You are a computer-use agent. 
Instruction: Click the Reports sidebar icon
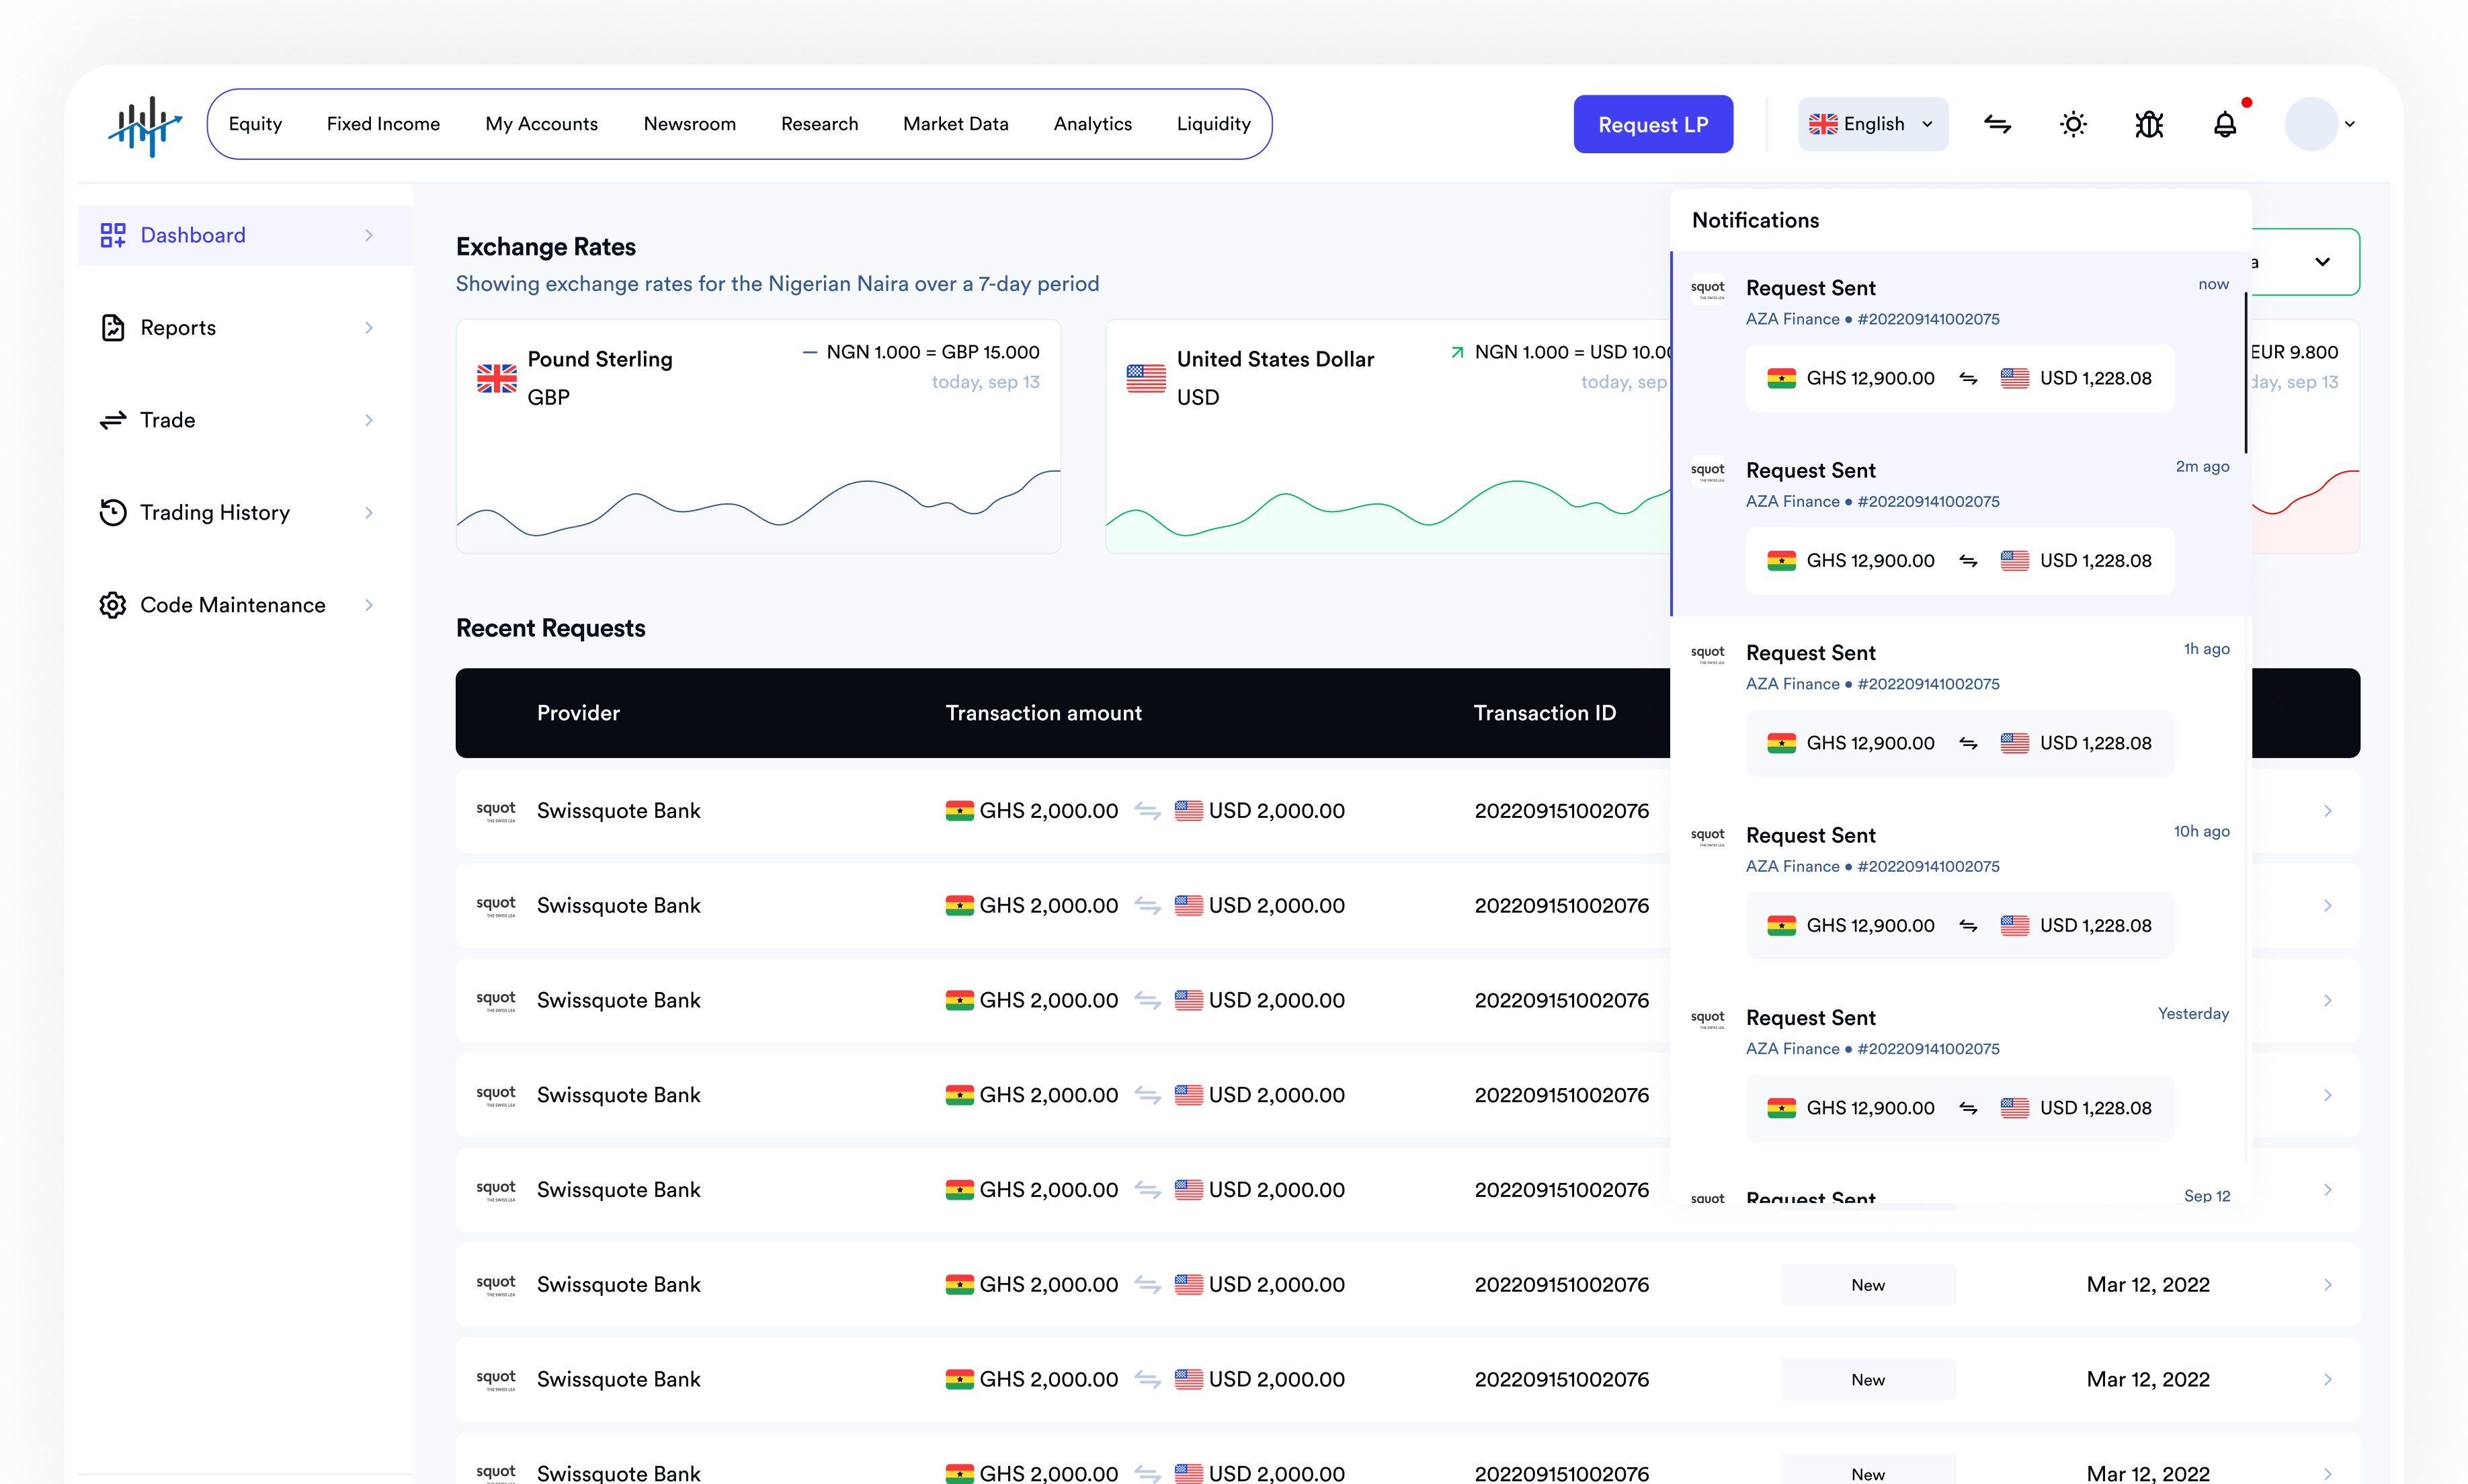(113, 328)
